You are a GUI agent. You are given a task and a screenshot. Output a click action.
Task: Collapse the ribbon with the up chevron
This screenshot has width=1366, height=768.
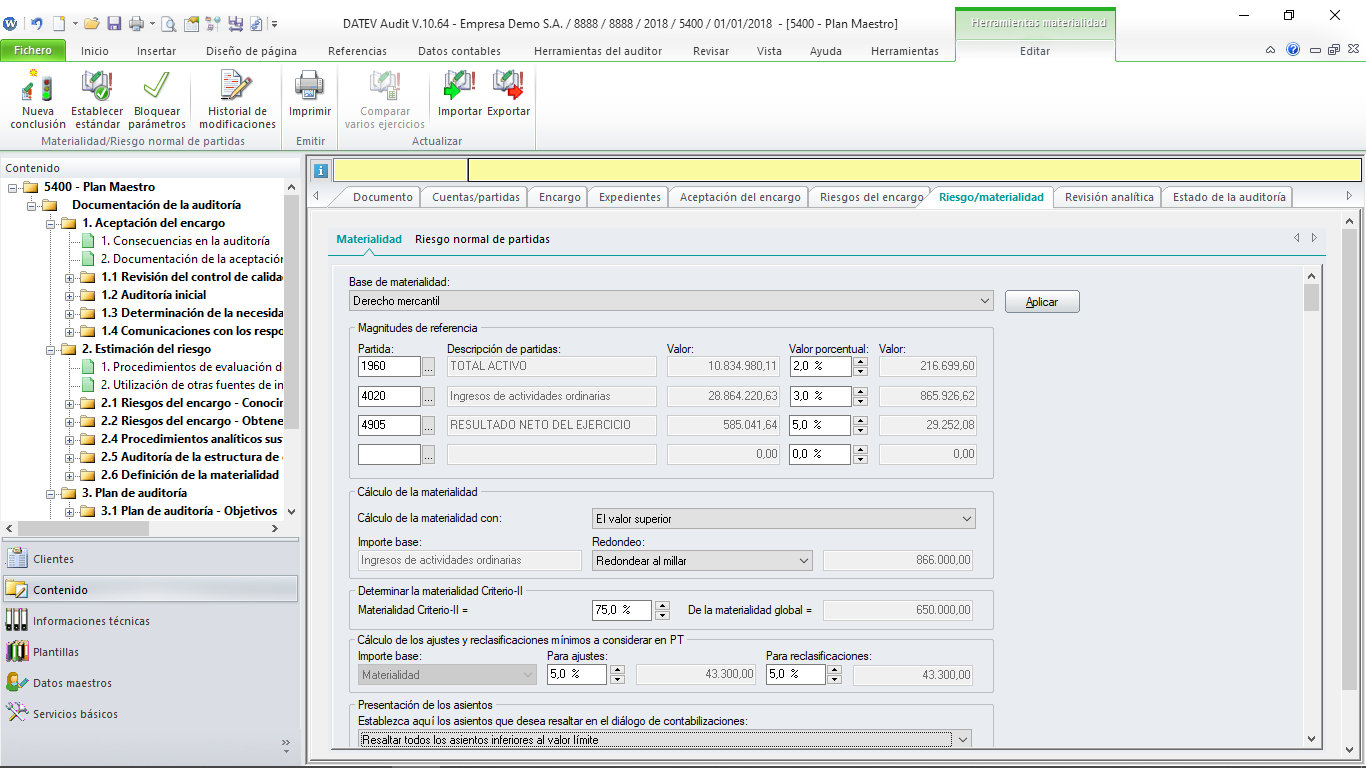1271,50
